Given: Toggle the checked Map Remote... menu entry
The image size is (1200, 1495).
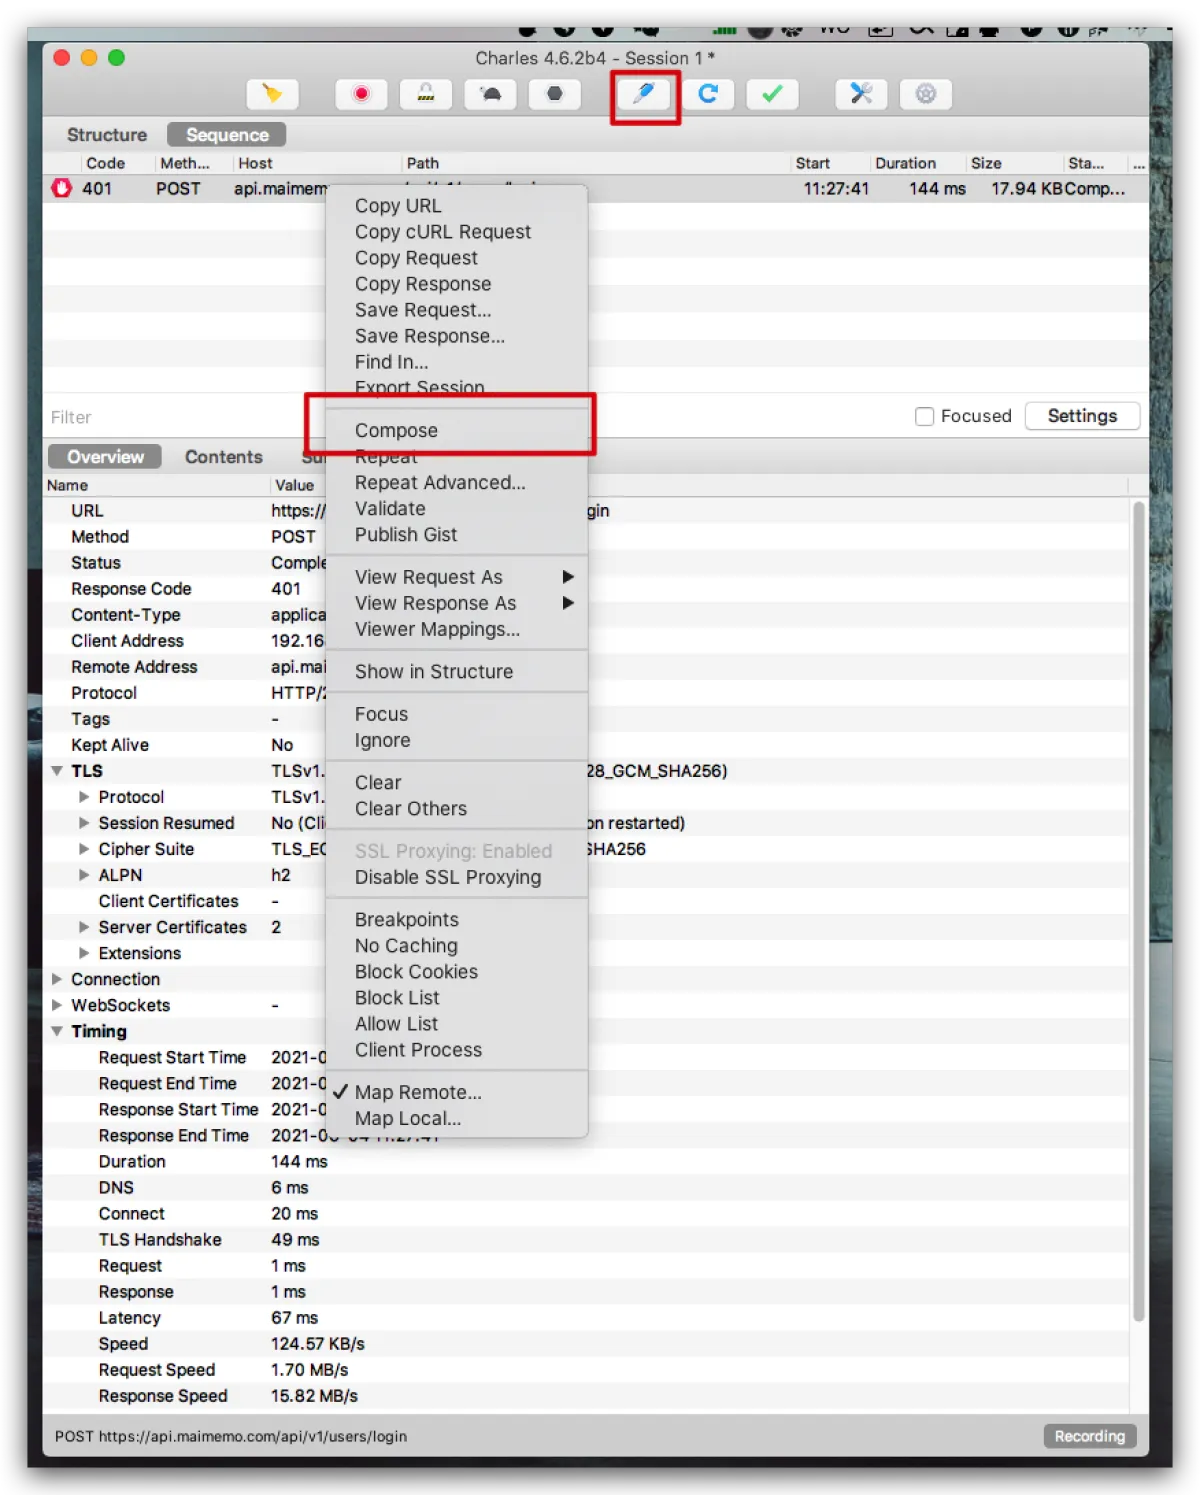Looking at the screenshot, I should (418, 1092).
